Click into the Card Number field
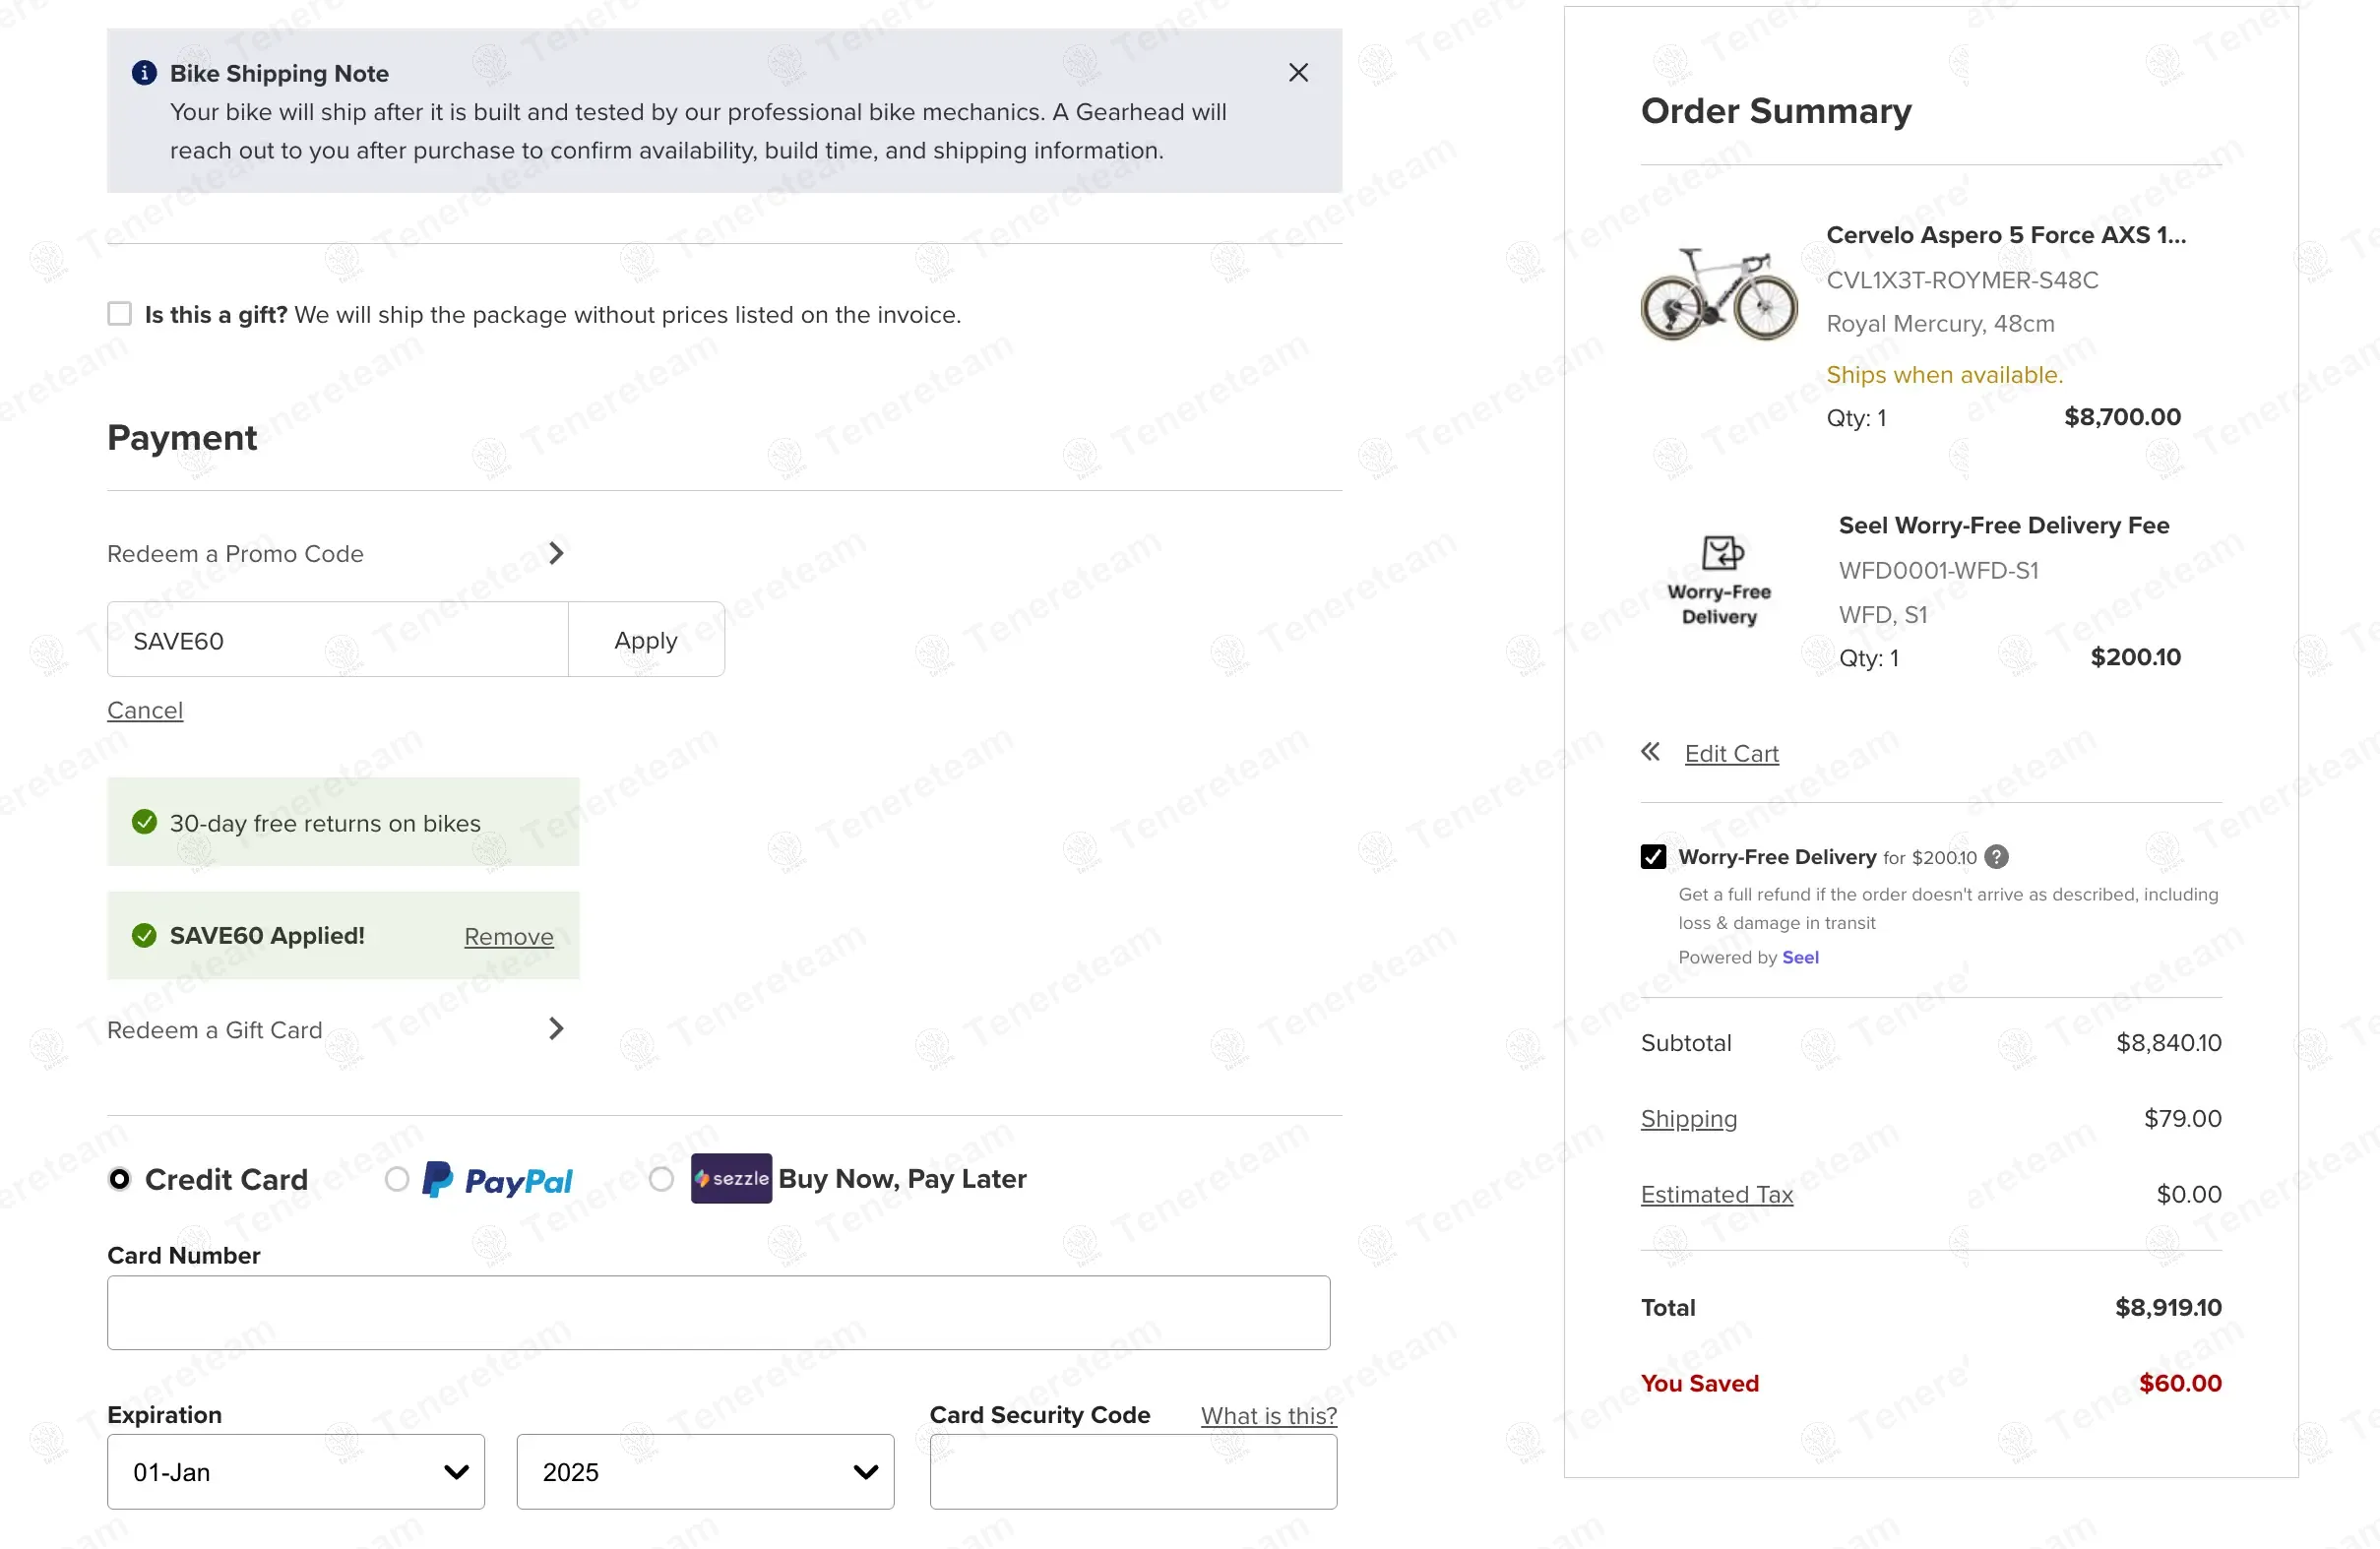Screen dimensions: 2380x1549 (x=718, y=1312)
